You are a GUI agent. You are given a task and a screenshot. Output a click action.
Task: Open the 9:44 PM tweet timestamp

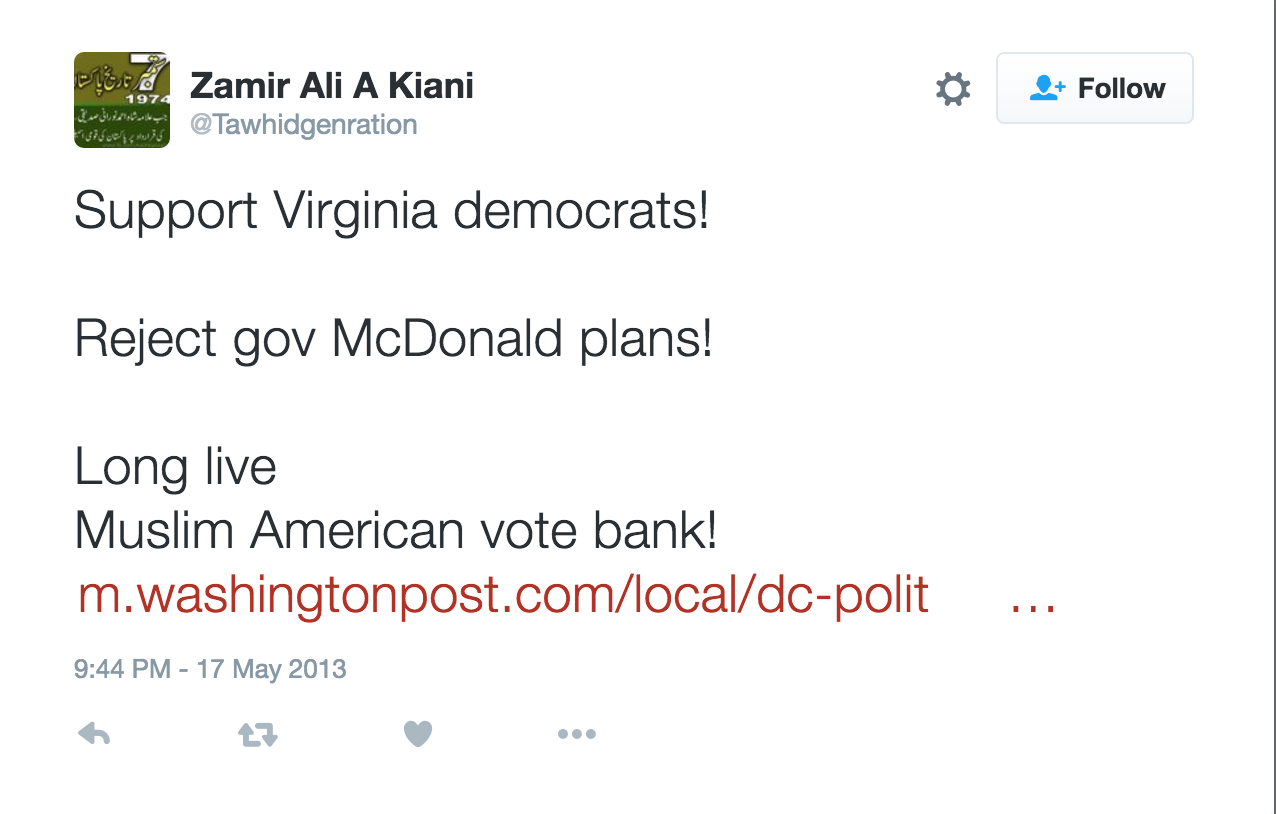point(210,669)
